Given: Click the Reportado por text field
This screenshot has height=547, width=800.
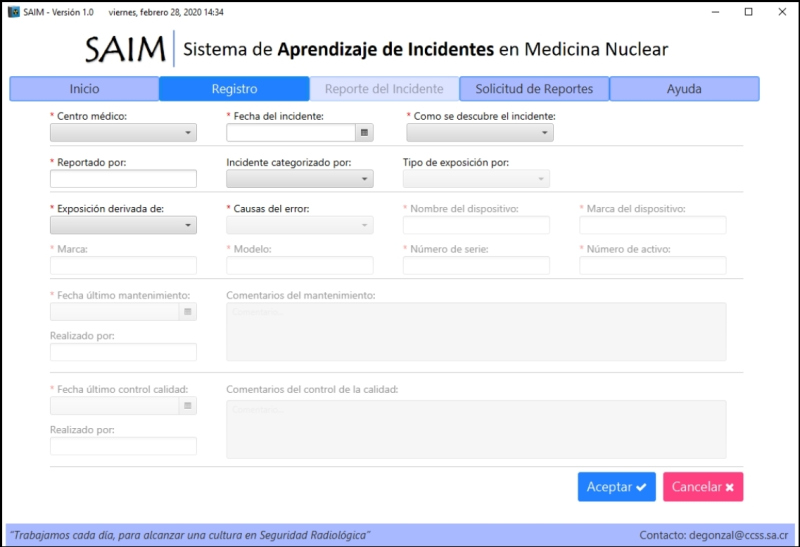Looking at the screenshot, I should click(123, 179).
